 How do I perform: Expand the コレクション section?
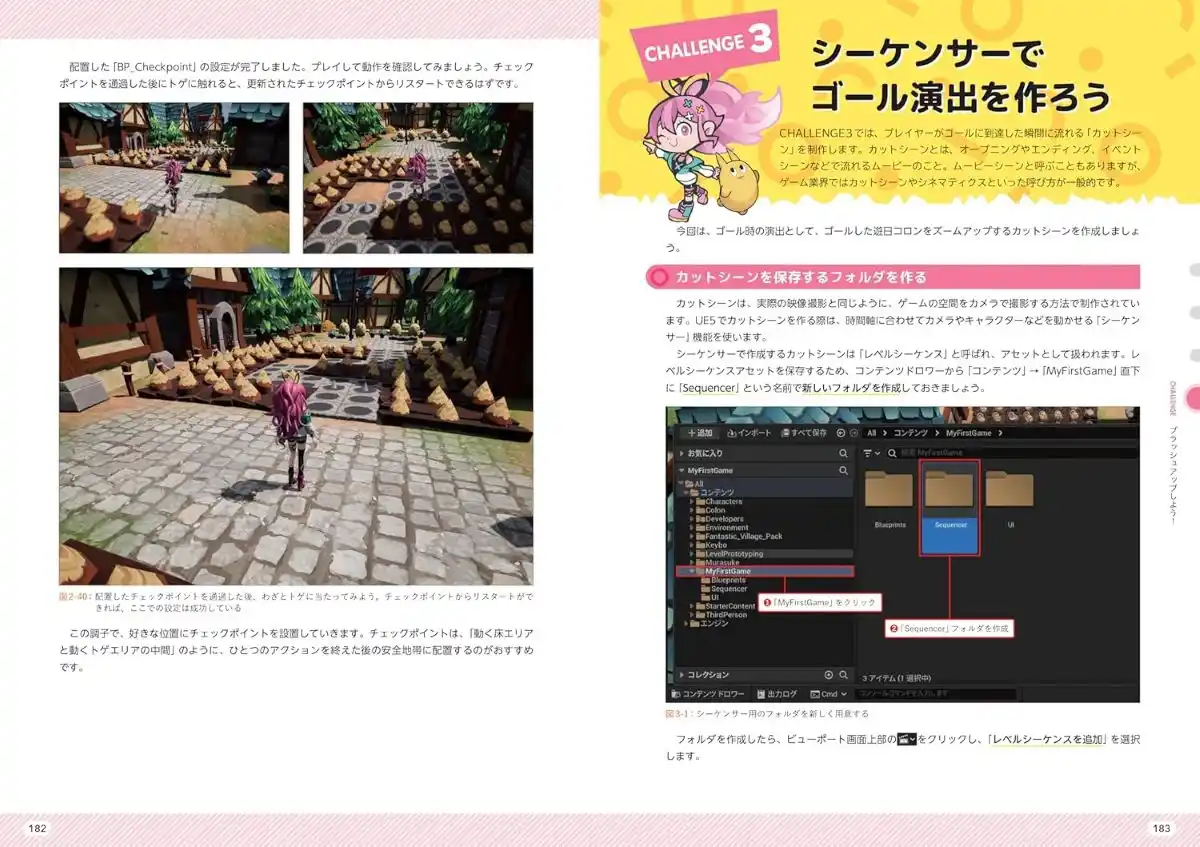coord(682,675)
